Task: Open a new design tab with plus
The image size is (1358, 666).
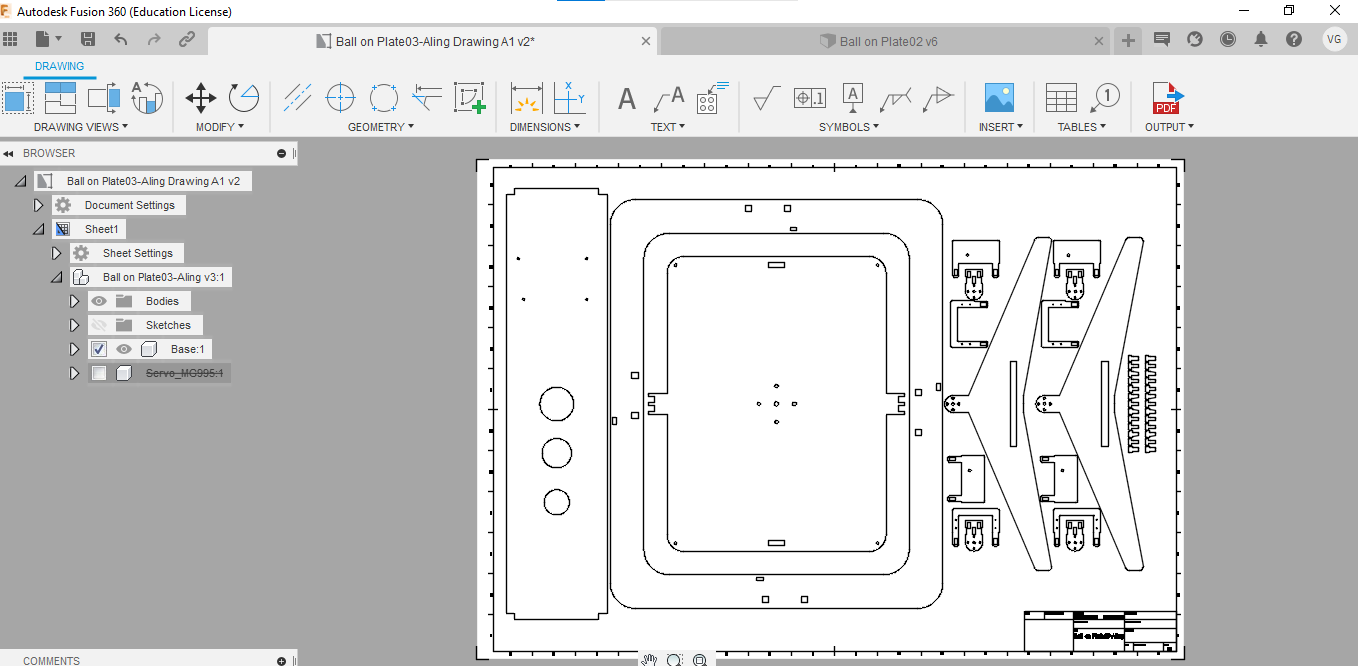Action: (1128, 40)
